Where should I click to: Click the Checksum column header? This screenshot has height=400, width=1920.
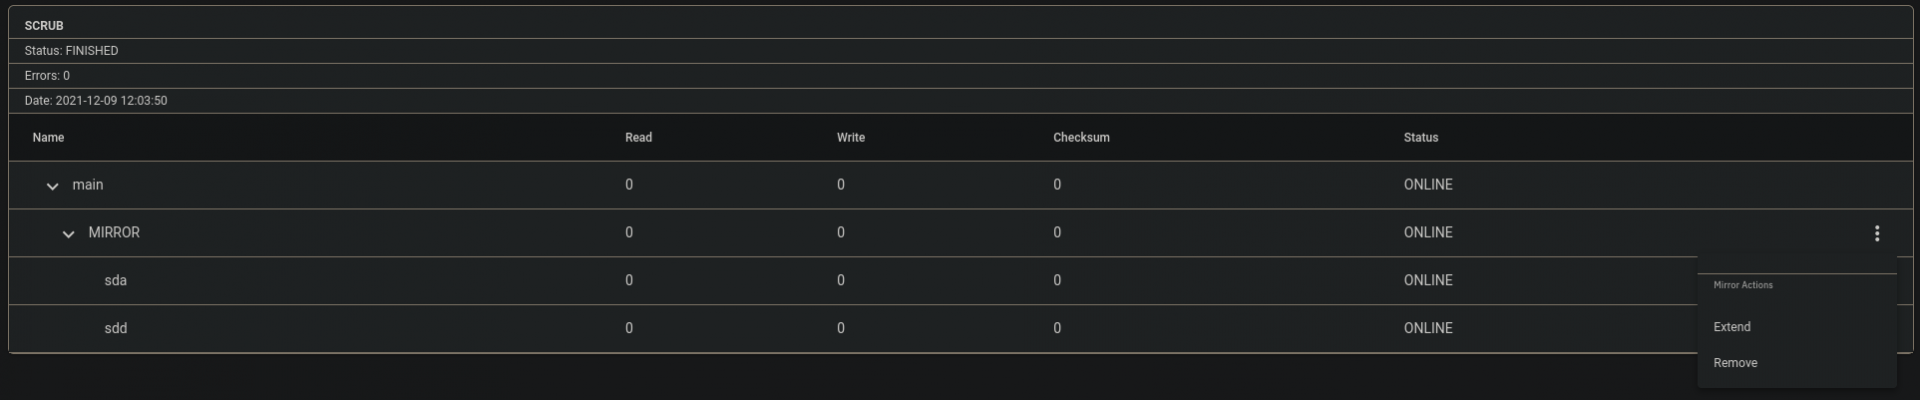tap(1081, 138)
